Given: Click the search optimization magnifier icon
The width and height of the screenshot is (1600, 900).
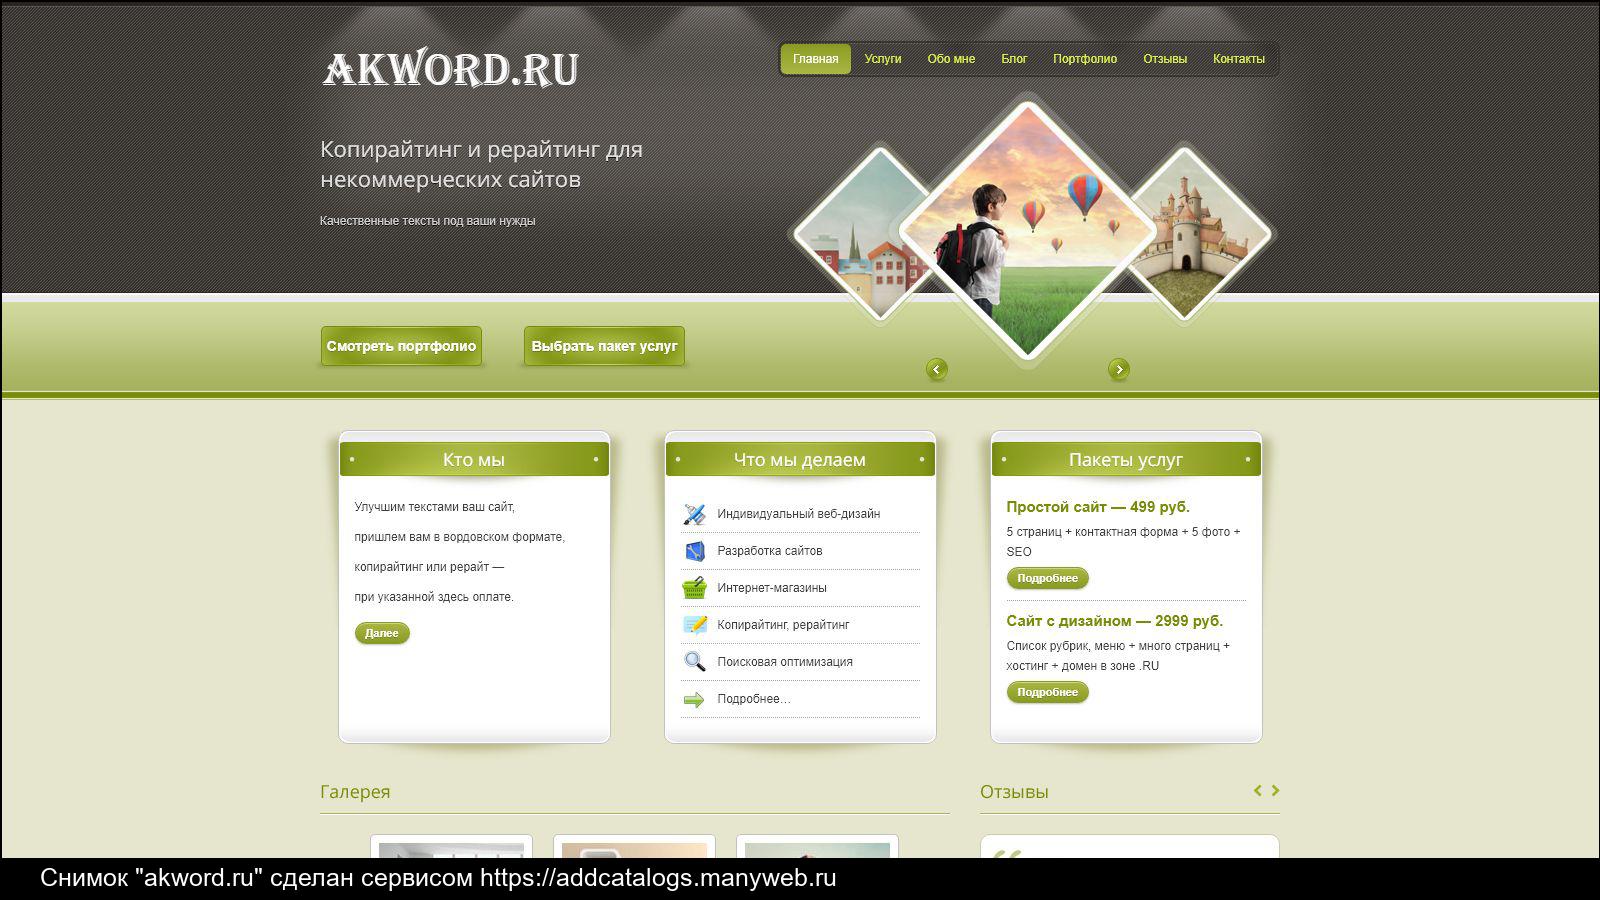Looking at the screenshot, I should [694, 662].
